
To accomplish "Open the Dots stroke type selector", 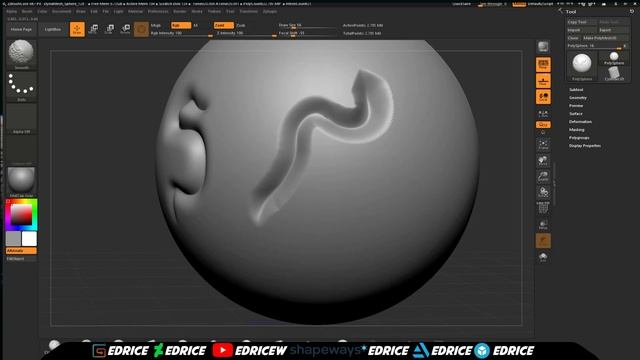I will [x=21, y=87].
